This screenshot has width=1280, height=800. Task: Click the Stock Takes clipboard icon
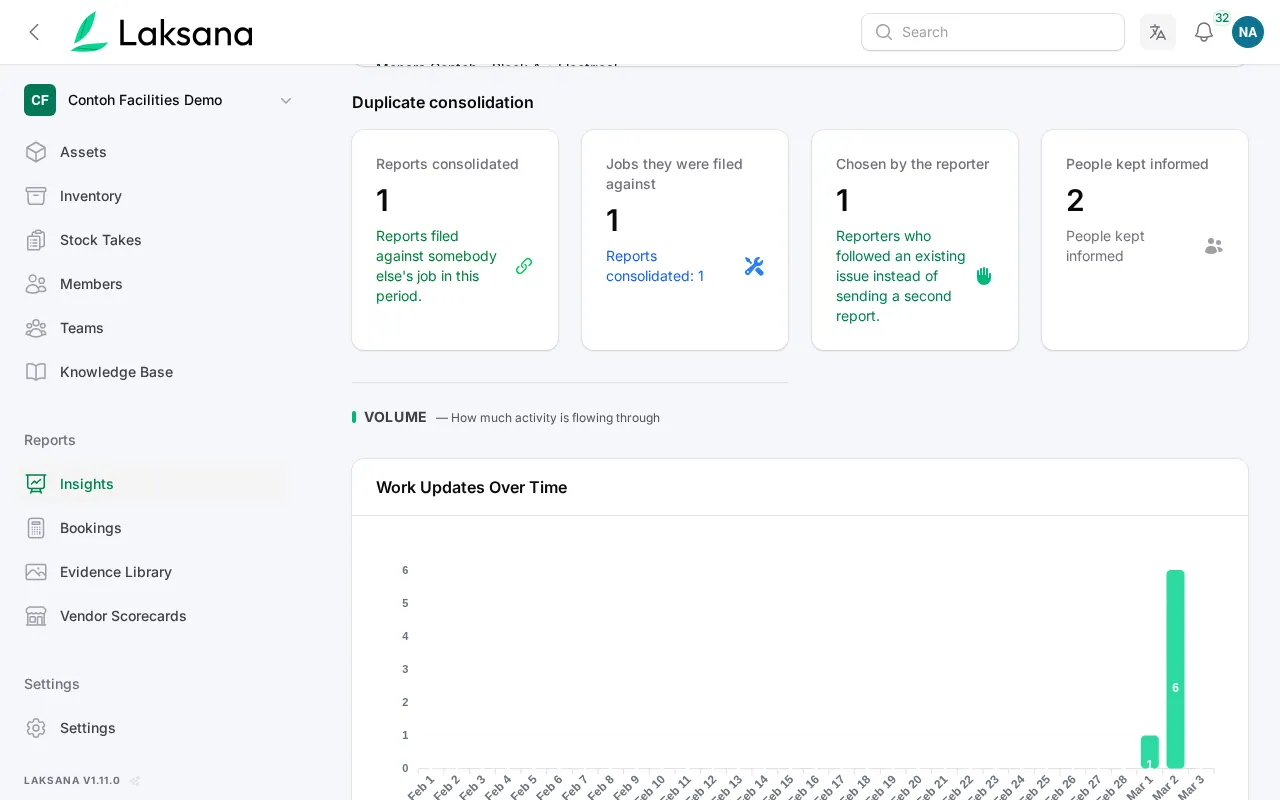coord(36,240)
